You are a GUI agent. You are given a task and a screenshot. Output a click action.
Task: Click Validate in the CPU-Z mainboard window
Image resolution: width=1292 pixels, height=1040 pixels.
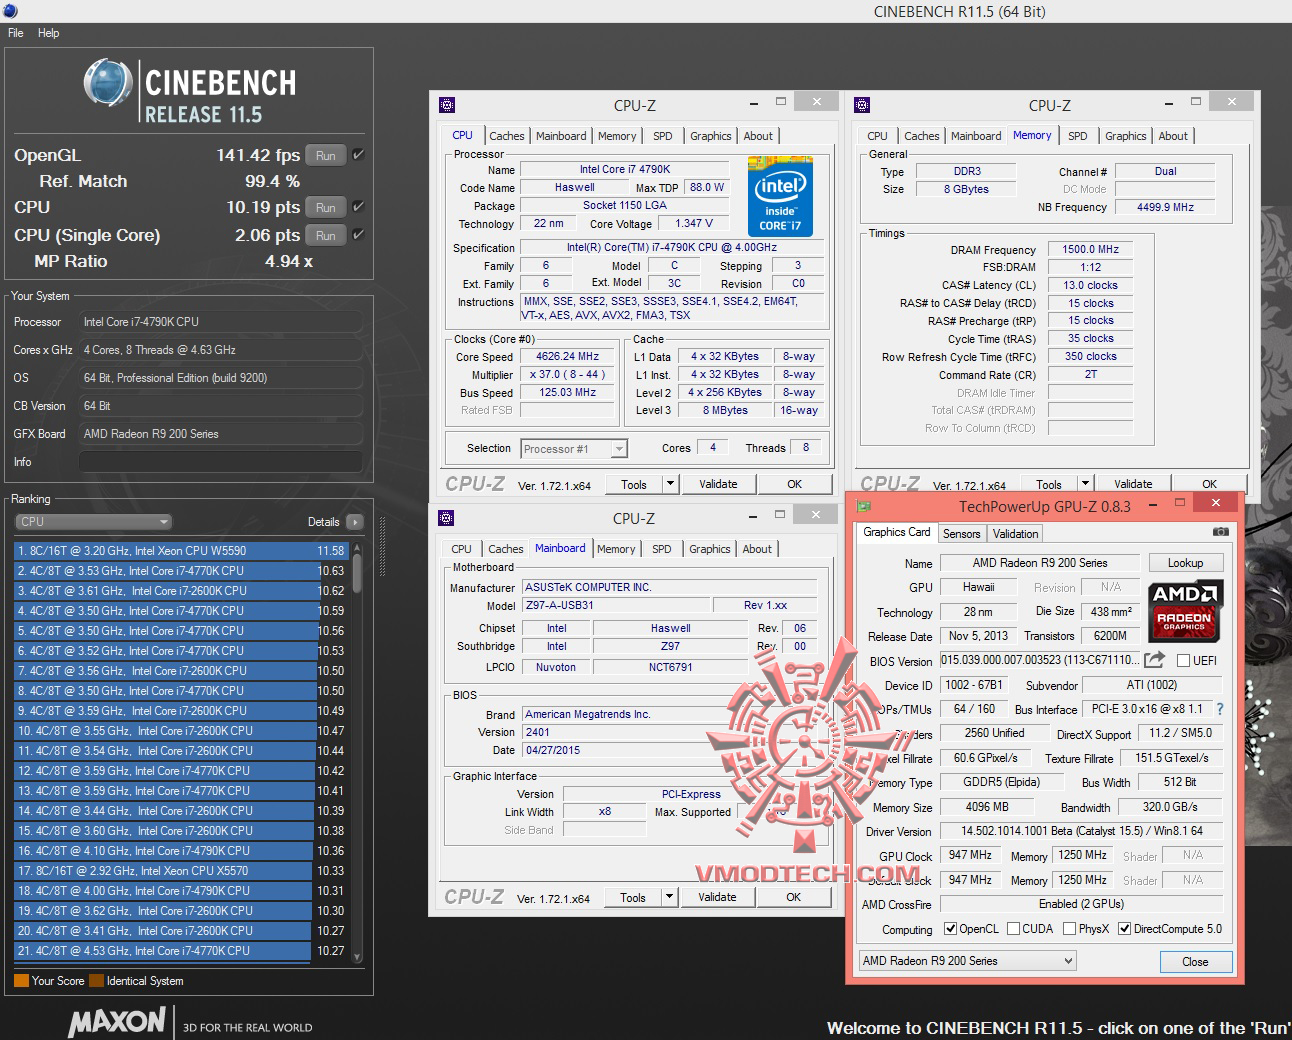717,897
